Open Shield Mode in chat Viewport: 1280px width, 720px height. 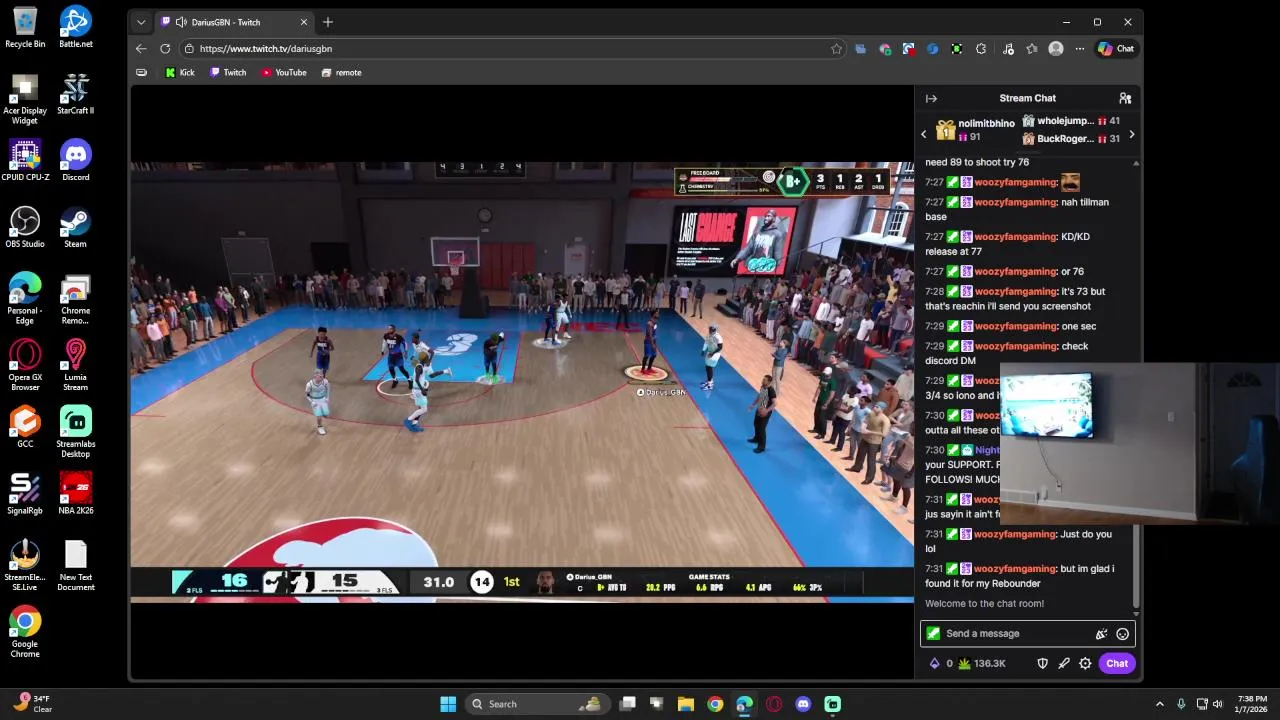1042,663
